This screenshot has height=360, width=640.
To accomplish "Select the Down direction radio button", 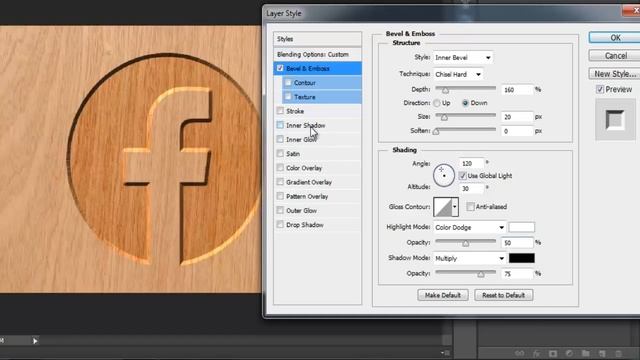I will click(x=465, y=103).
